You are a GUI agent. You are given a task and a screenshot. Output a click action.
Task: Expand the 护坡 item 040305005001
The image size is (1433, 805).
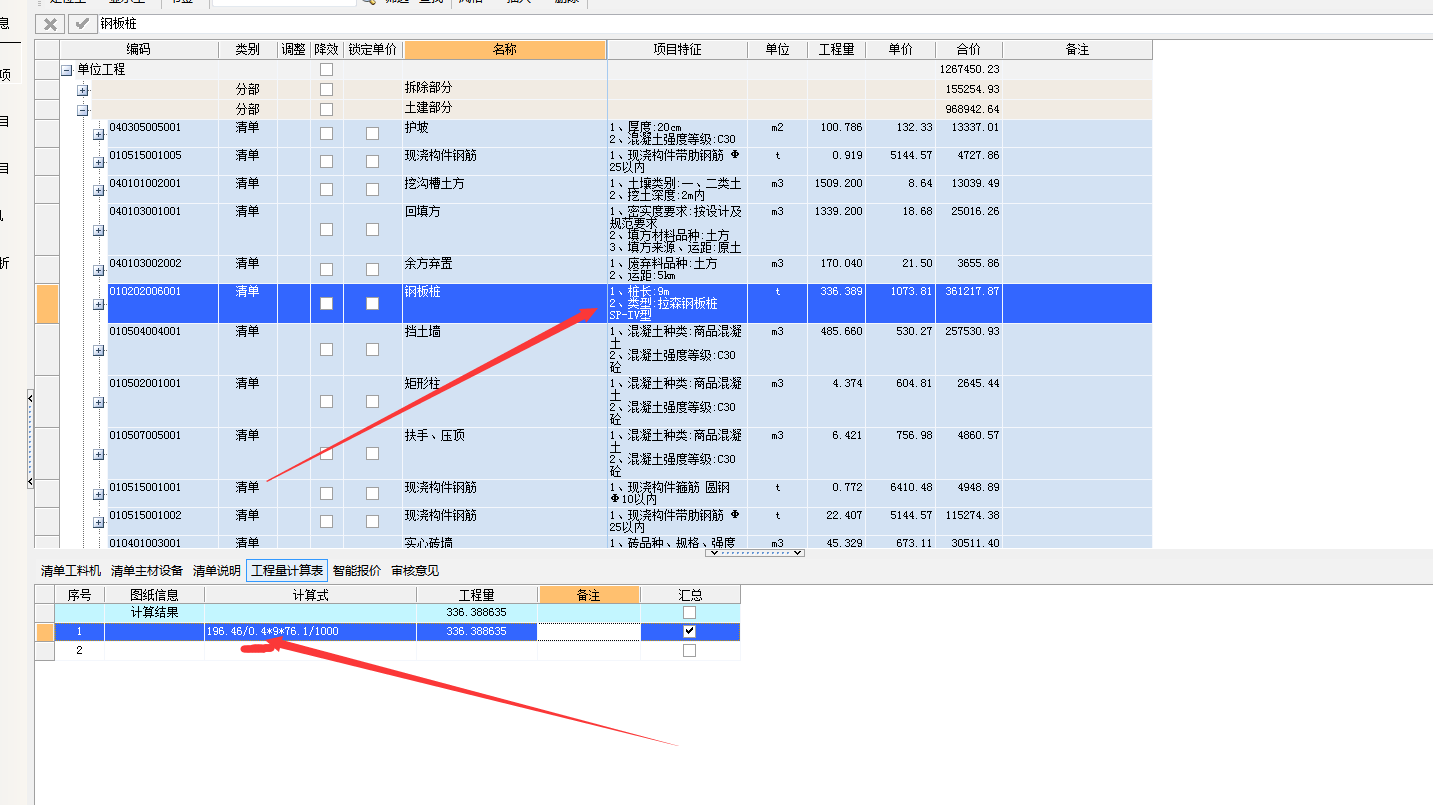pos(99,134)
